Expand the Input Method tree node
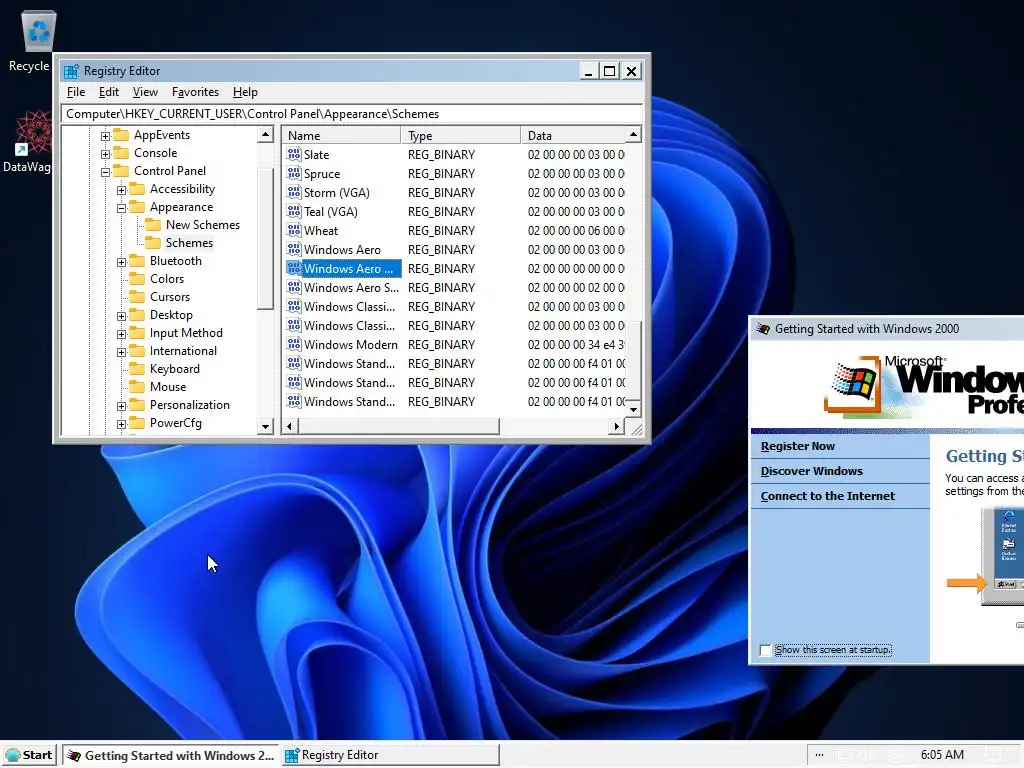The height and width of the screenshot is (768, 1024). [121, 334]
